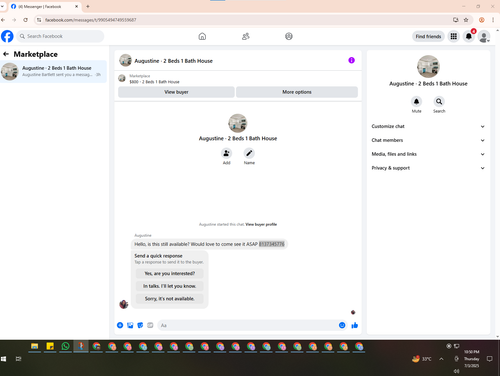
Task: Choose a GIF icon in composer
Action: pyautogui.click(x=150, y=325)
